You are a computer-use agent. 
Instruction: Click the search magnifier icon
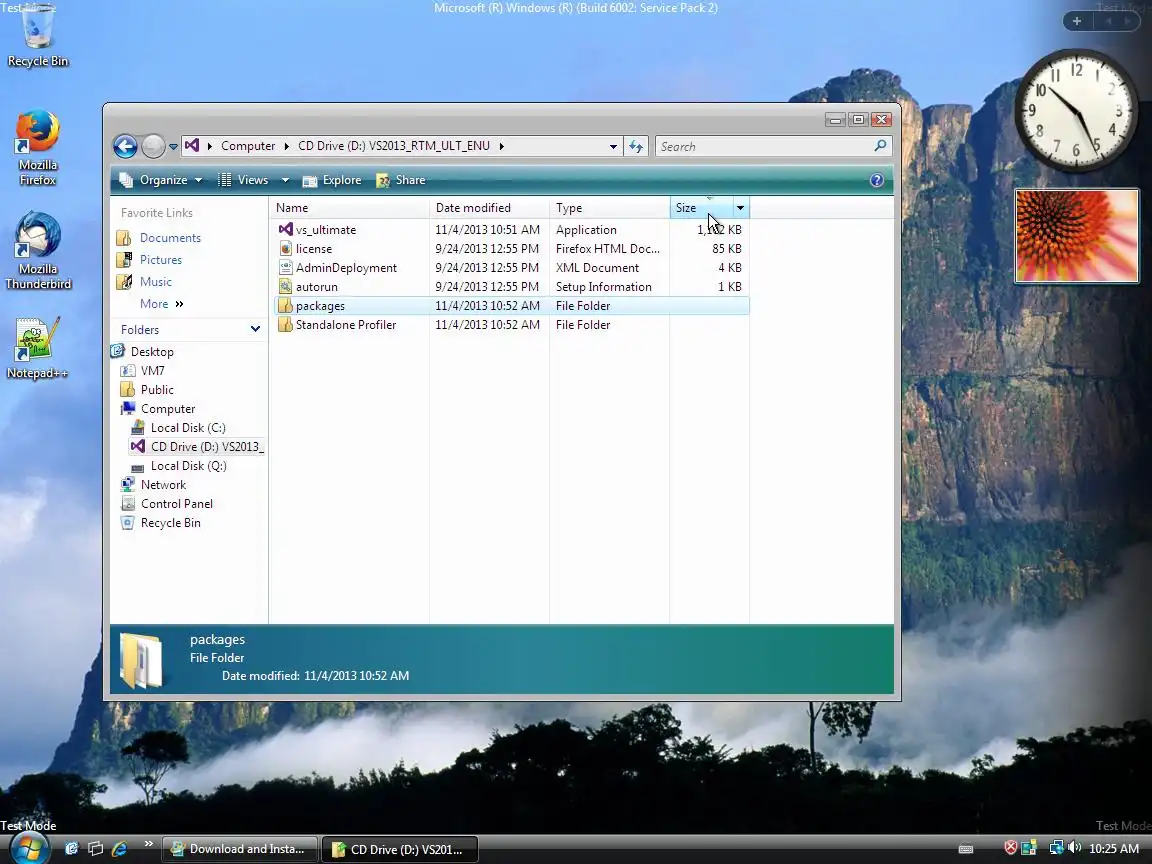(880, 145)
